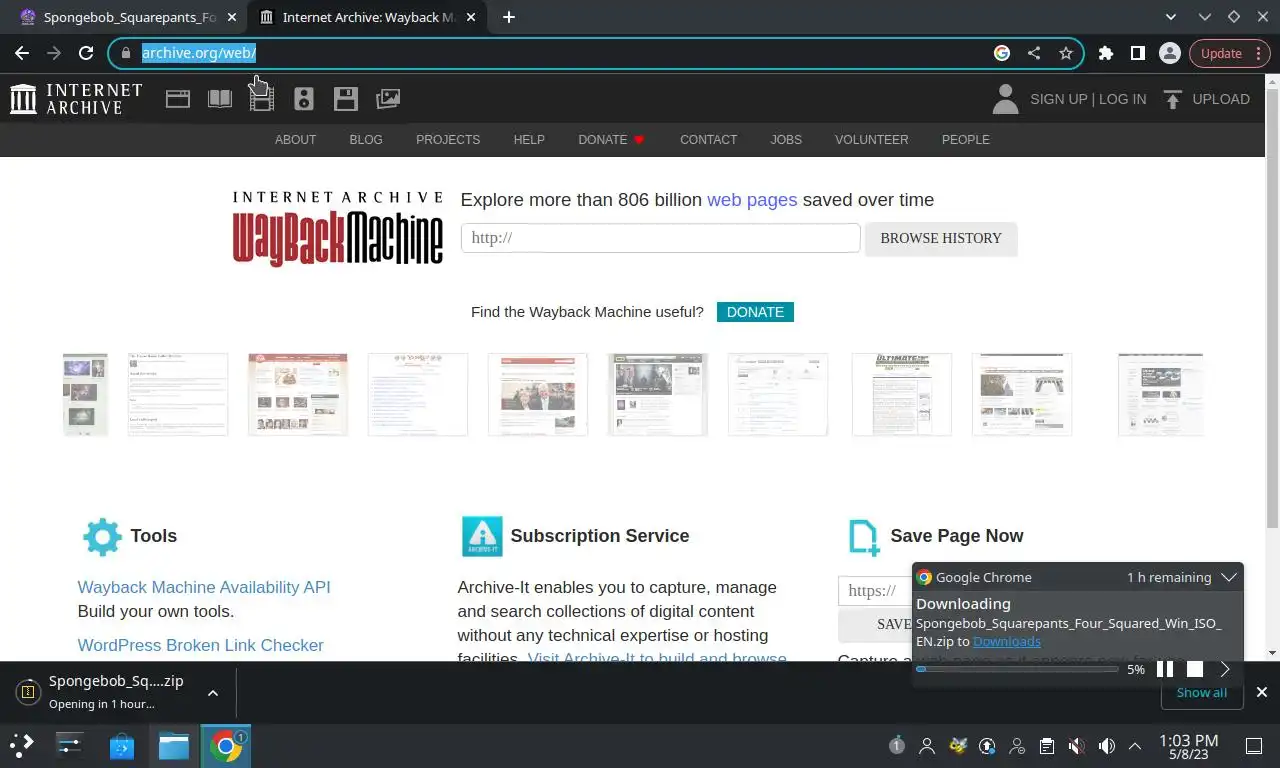
Task: Open the Video film strip icon
Action: pos(261,98)
